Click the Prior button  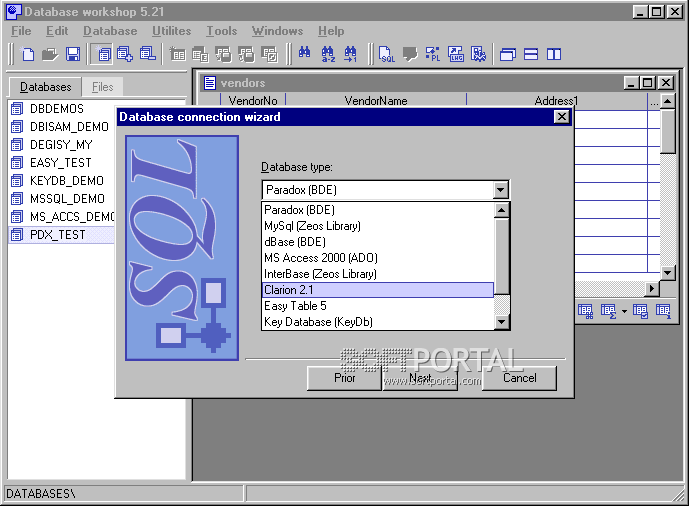tap(344, 378)
